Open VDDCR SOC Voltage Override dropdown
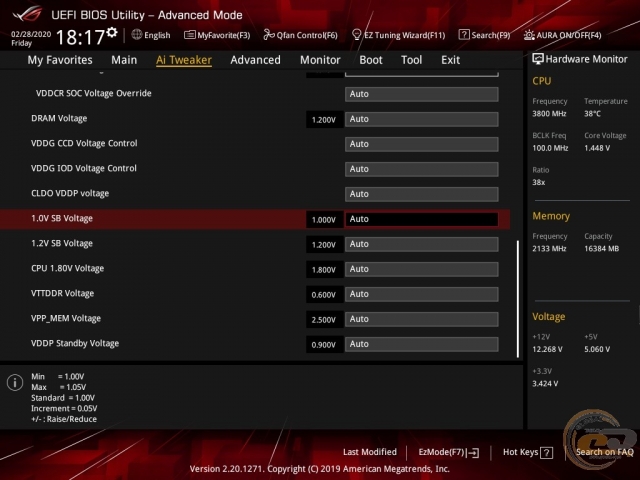This screenshot has width=640, height=480. pos(422,94)
